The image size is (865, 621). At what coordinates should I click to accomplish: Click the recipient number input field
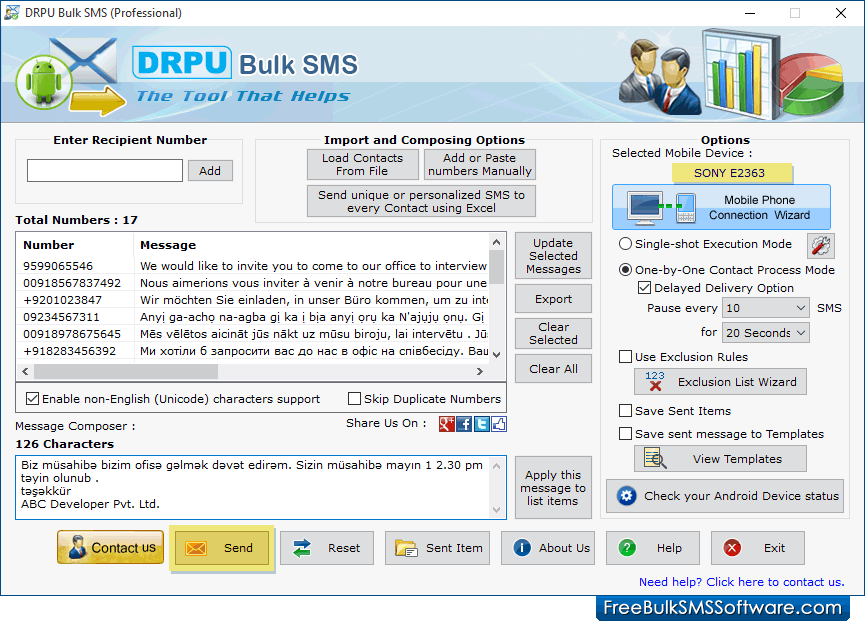point(105,170)
